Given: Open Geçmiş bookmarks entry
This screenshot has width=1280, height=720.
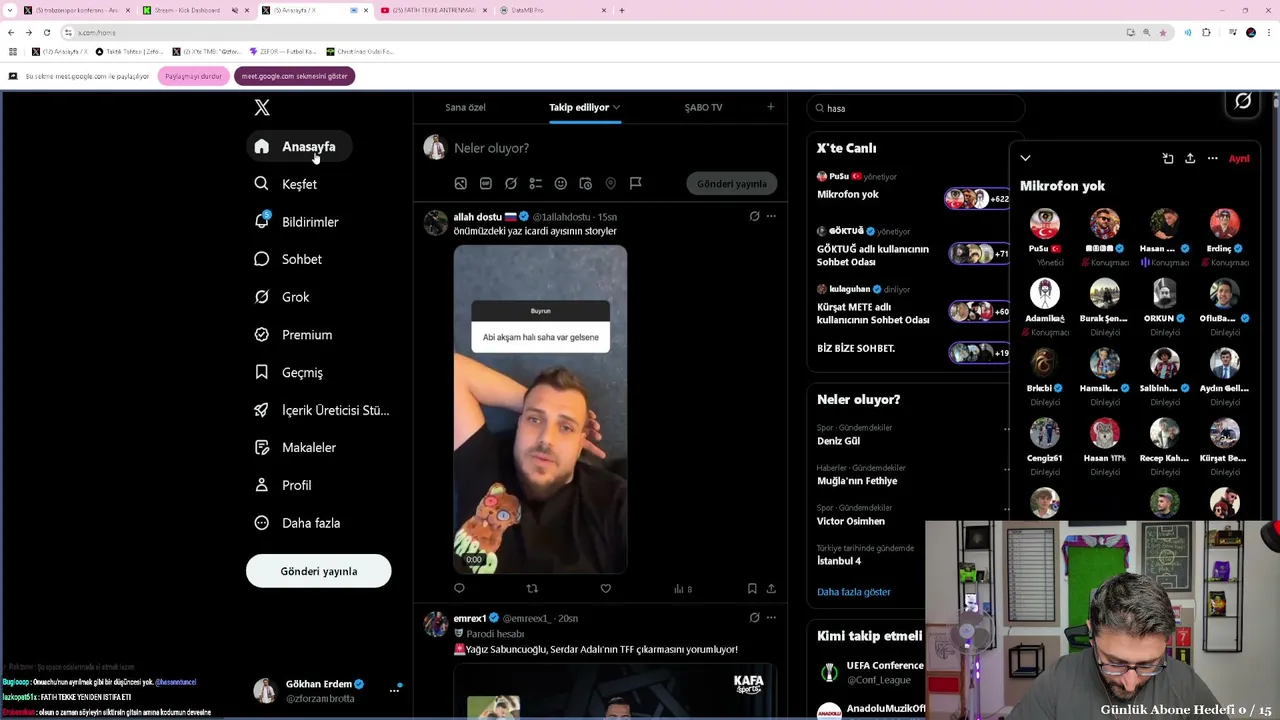Looking at the screenshot, I should 289,372.
